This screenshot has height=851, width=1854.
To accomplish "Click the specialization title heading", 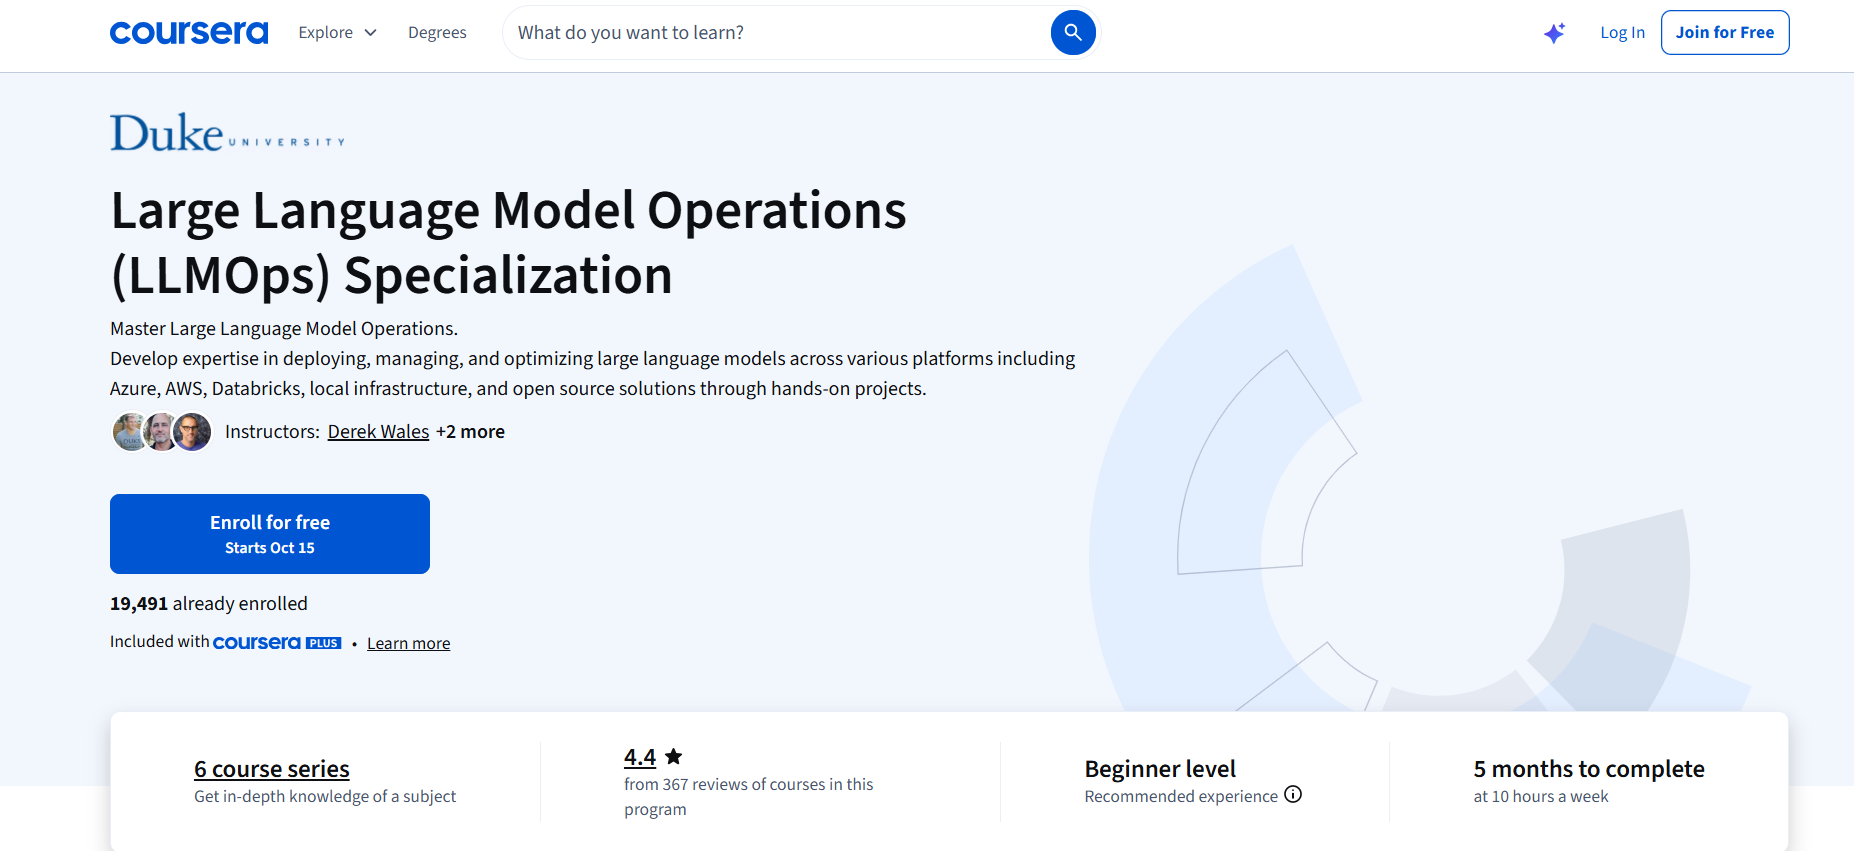I will pos(508,243).
